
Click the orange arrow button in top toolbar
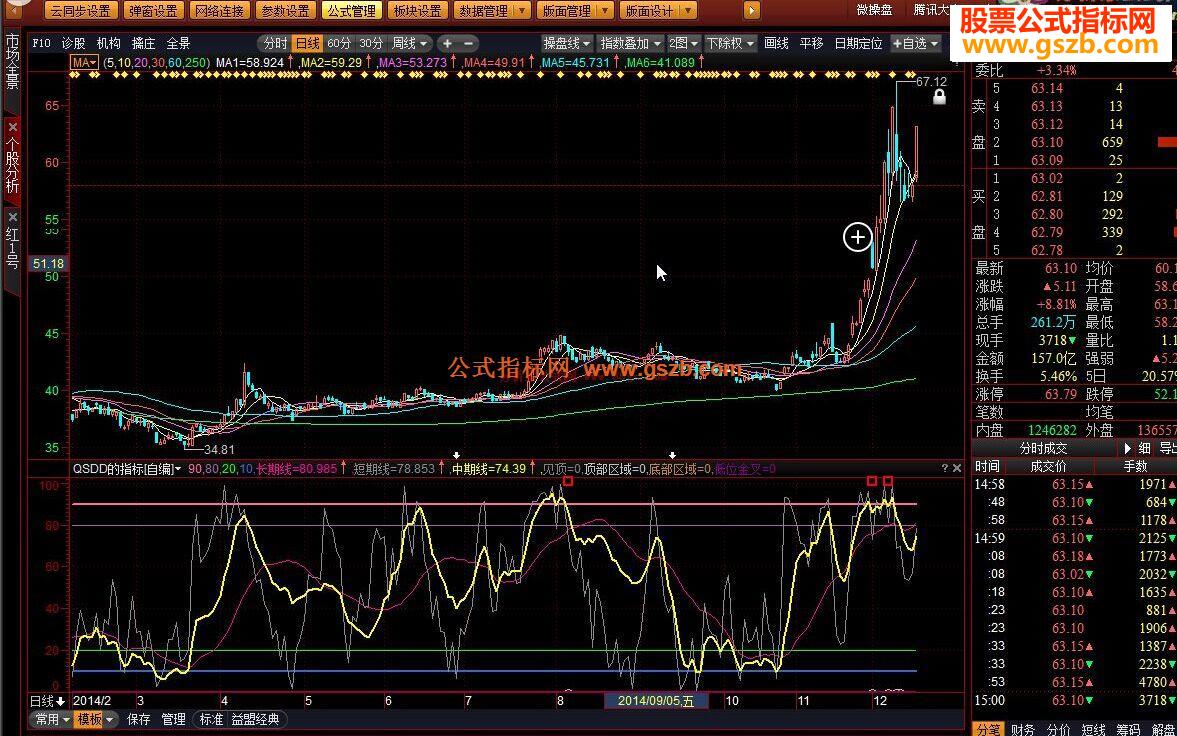click(x=752, y=11)
